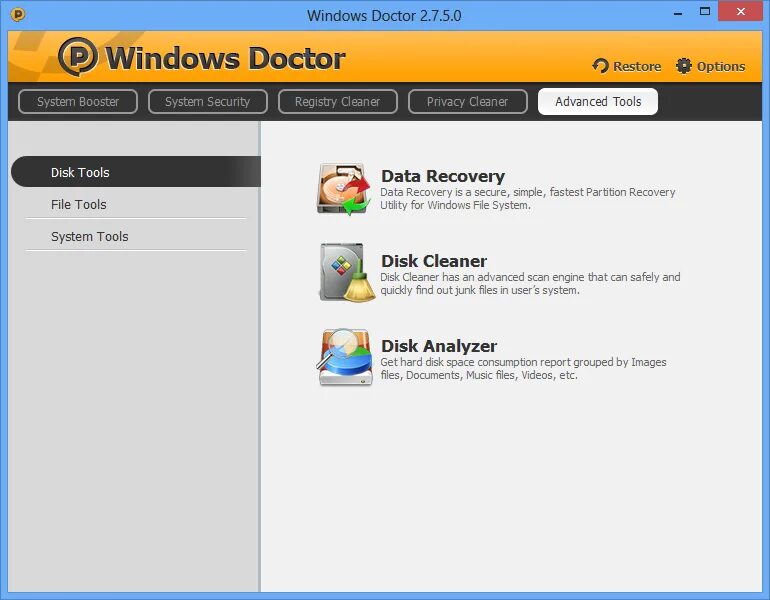Click the Restore arrow icon
This screenshot has height=600, width=770.
click(600, 66)
